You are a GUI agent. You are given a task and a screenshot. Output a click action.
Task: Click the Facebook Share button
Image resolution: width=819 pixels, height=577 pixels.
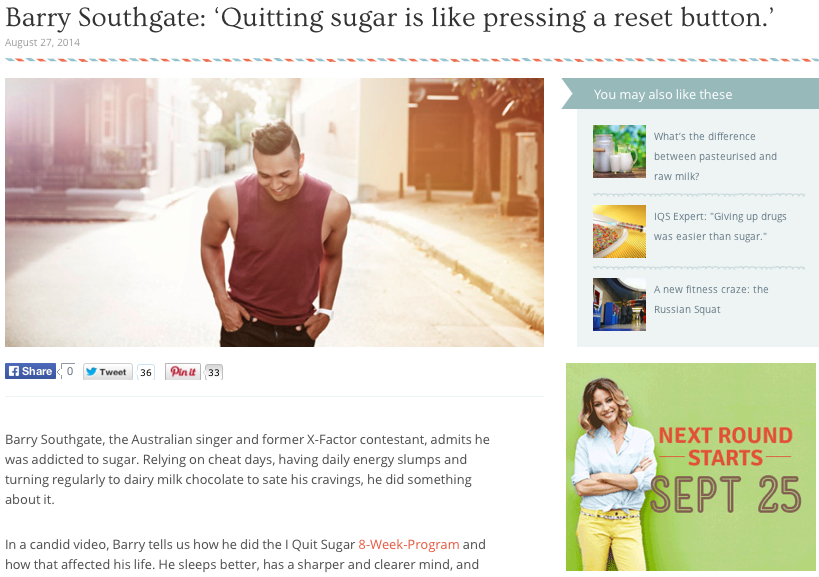[x=30, y=371]
